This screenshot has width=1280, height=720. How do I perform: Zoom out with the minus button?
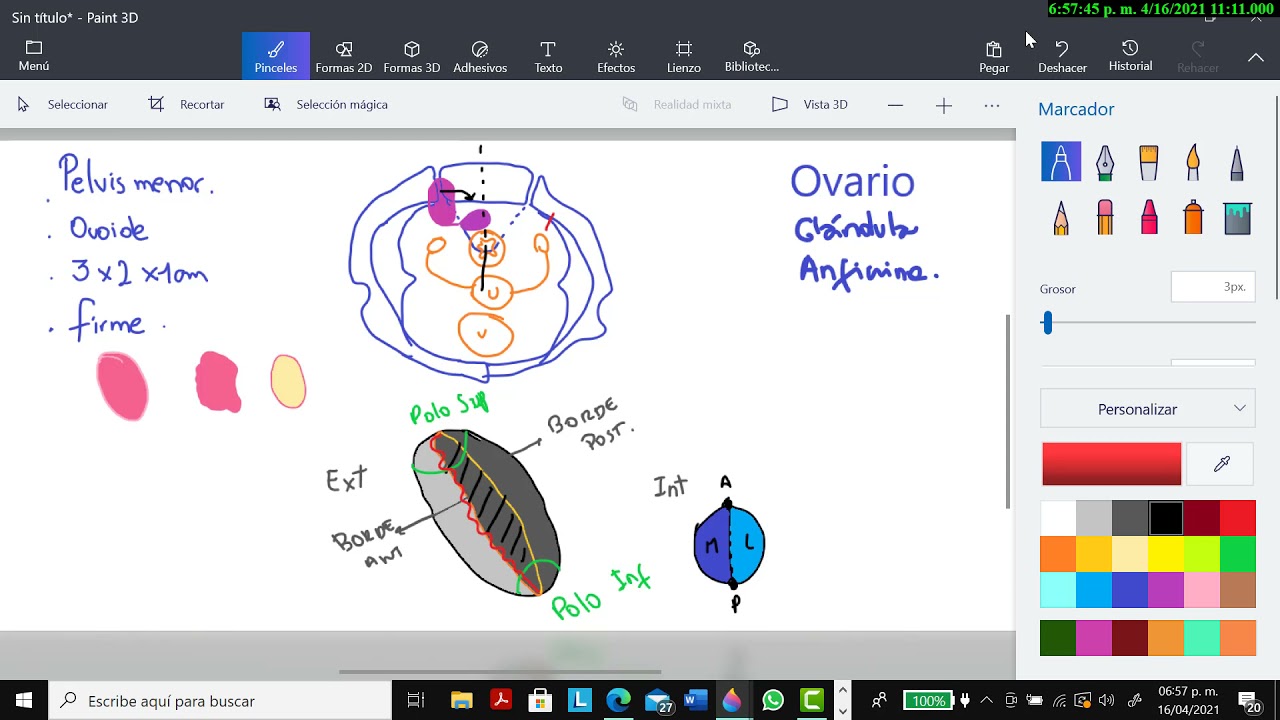coord(895,105)
